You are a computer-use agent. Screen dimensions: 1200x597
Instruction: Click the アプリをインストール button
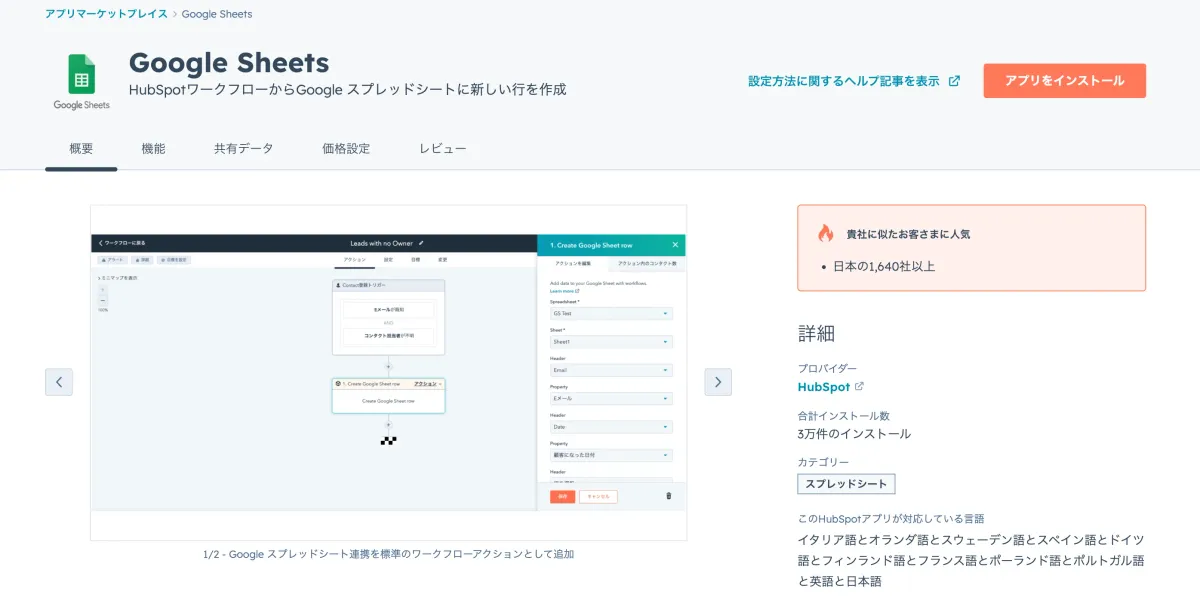click(x=1064, y=80)
